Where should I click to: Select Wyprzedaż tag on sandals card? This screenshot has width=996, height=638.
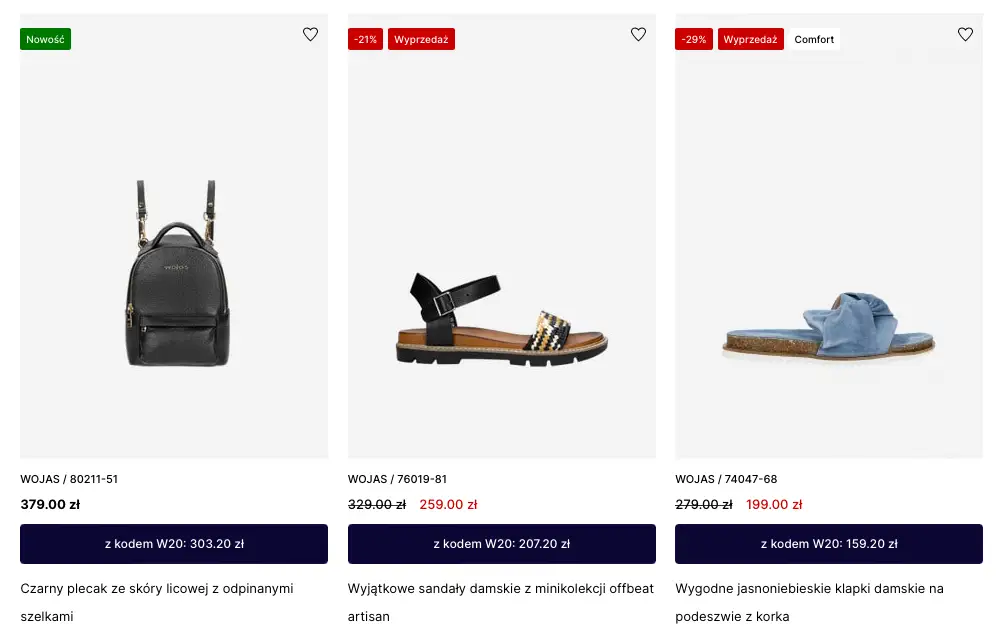[421, 39]
